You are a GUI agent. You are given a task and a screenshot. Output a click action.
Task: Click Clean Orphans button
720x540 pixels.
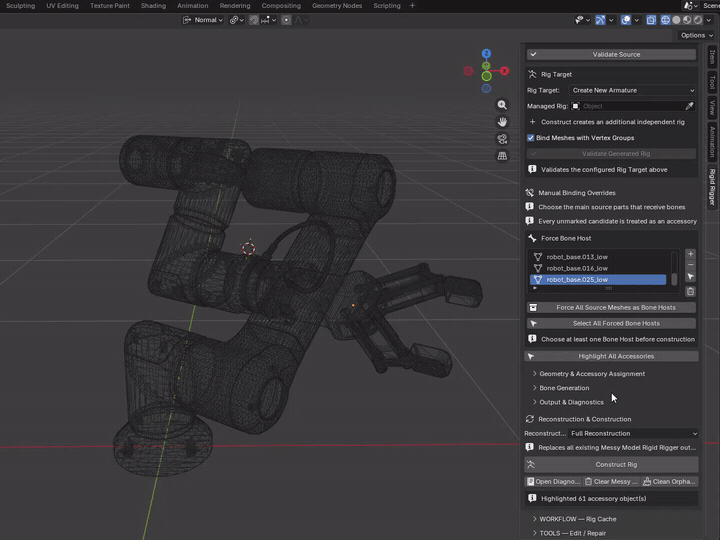point(669,482)
